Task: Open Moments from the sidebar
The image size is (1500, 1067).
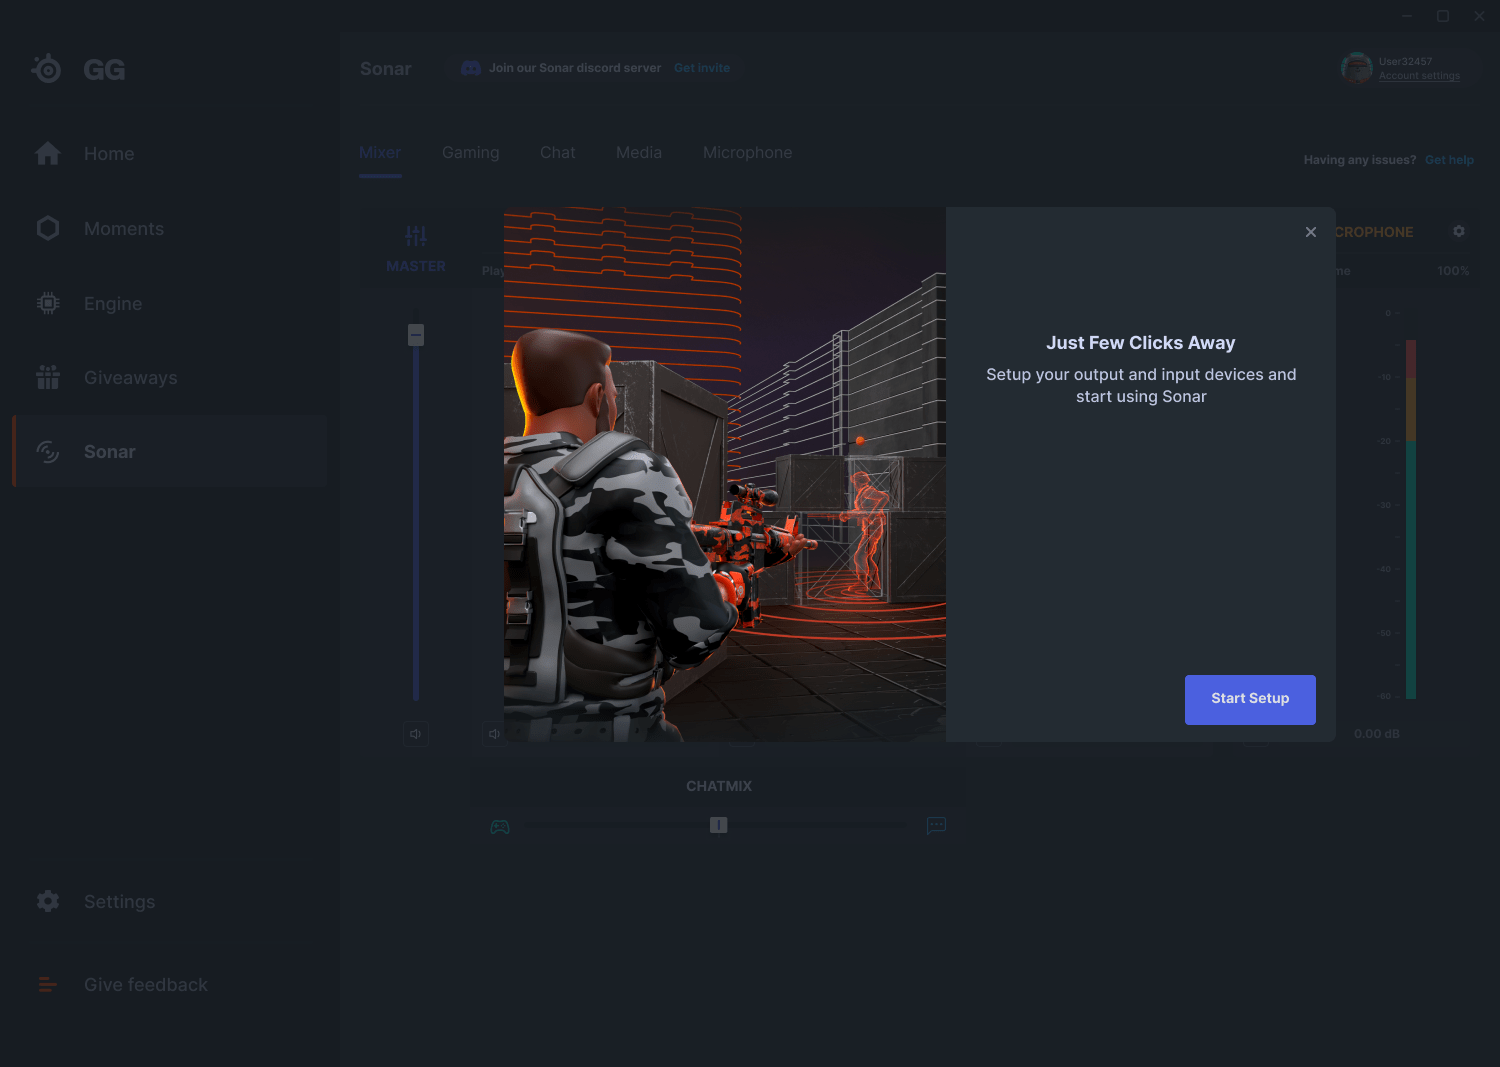Action: coord(47,228)
